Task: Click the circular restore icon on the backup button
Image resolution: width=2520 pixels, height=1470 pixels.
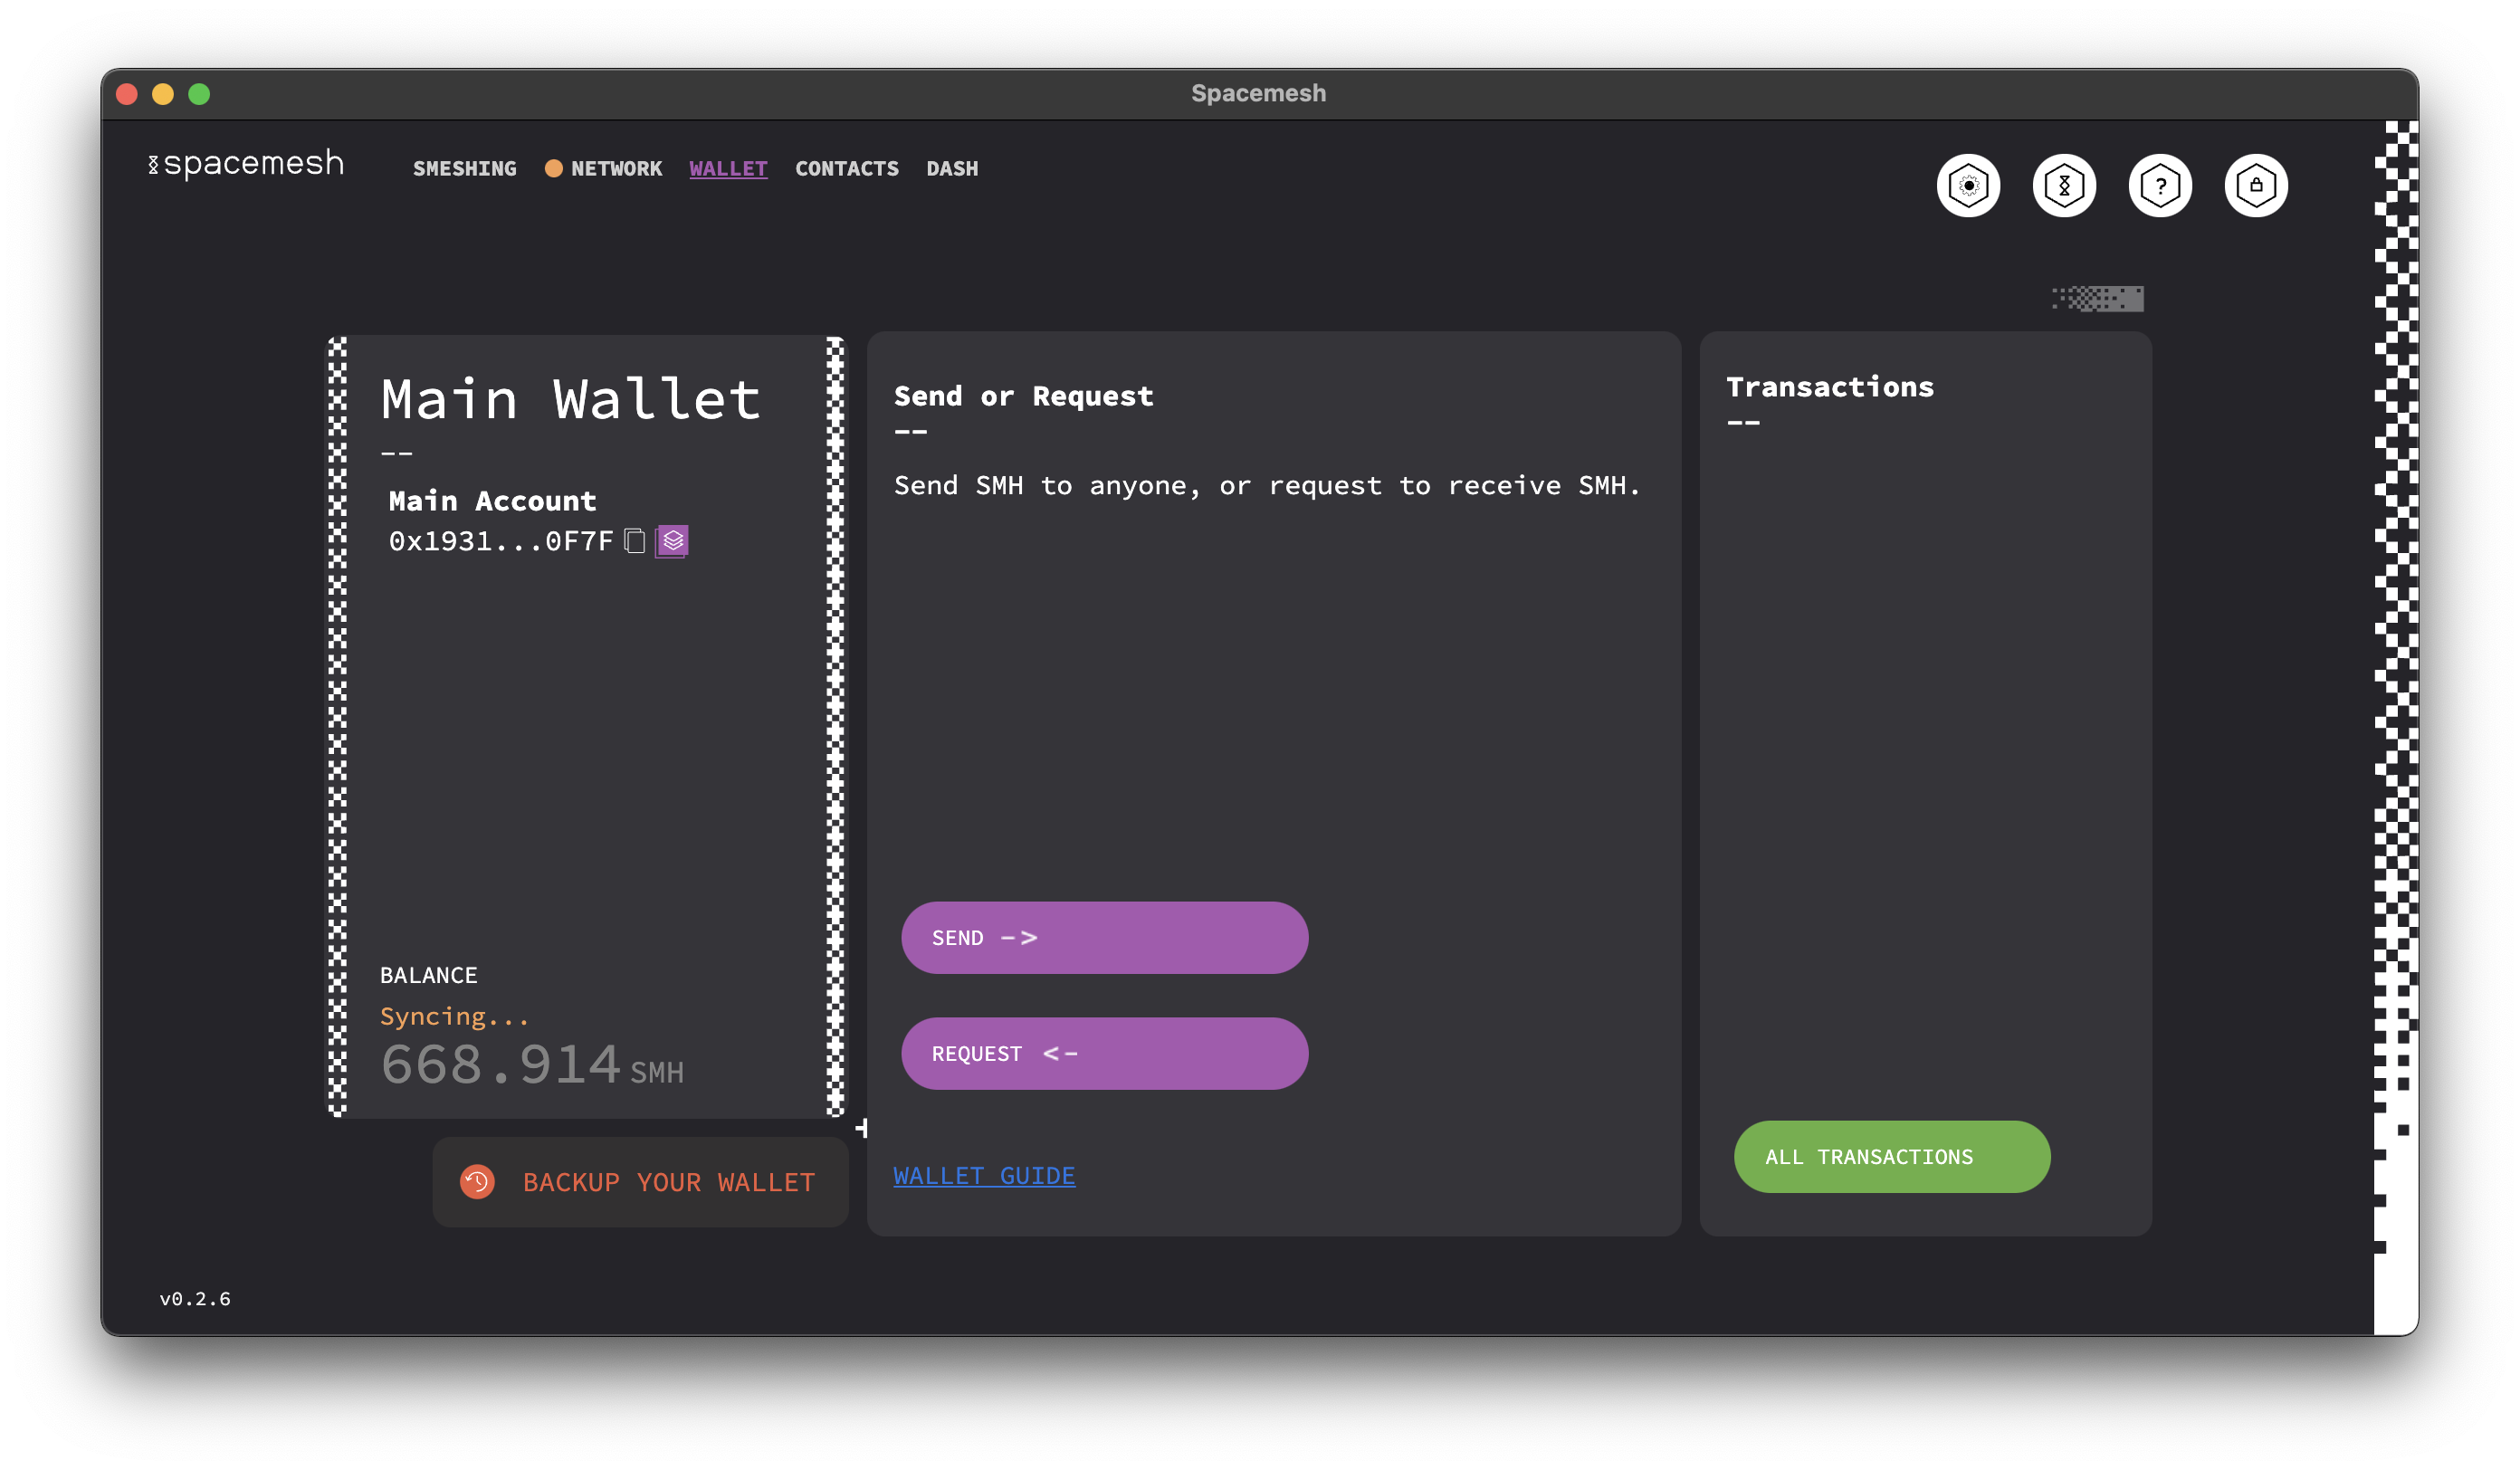Action: coord(477,1181)
